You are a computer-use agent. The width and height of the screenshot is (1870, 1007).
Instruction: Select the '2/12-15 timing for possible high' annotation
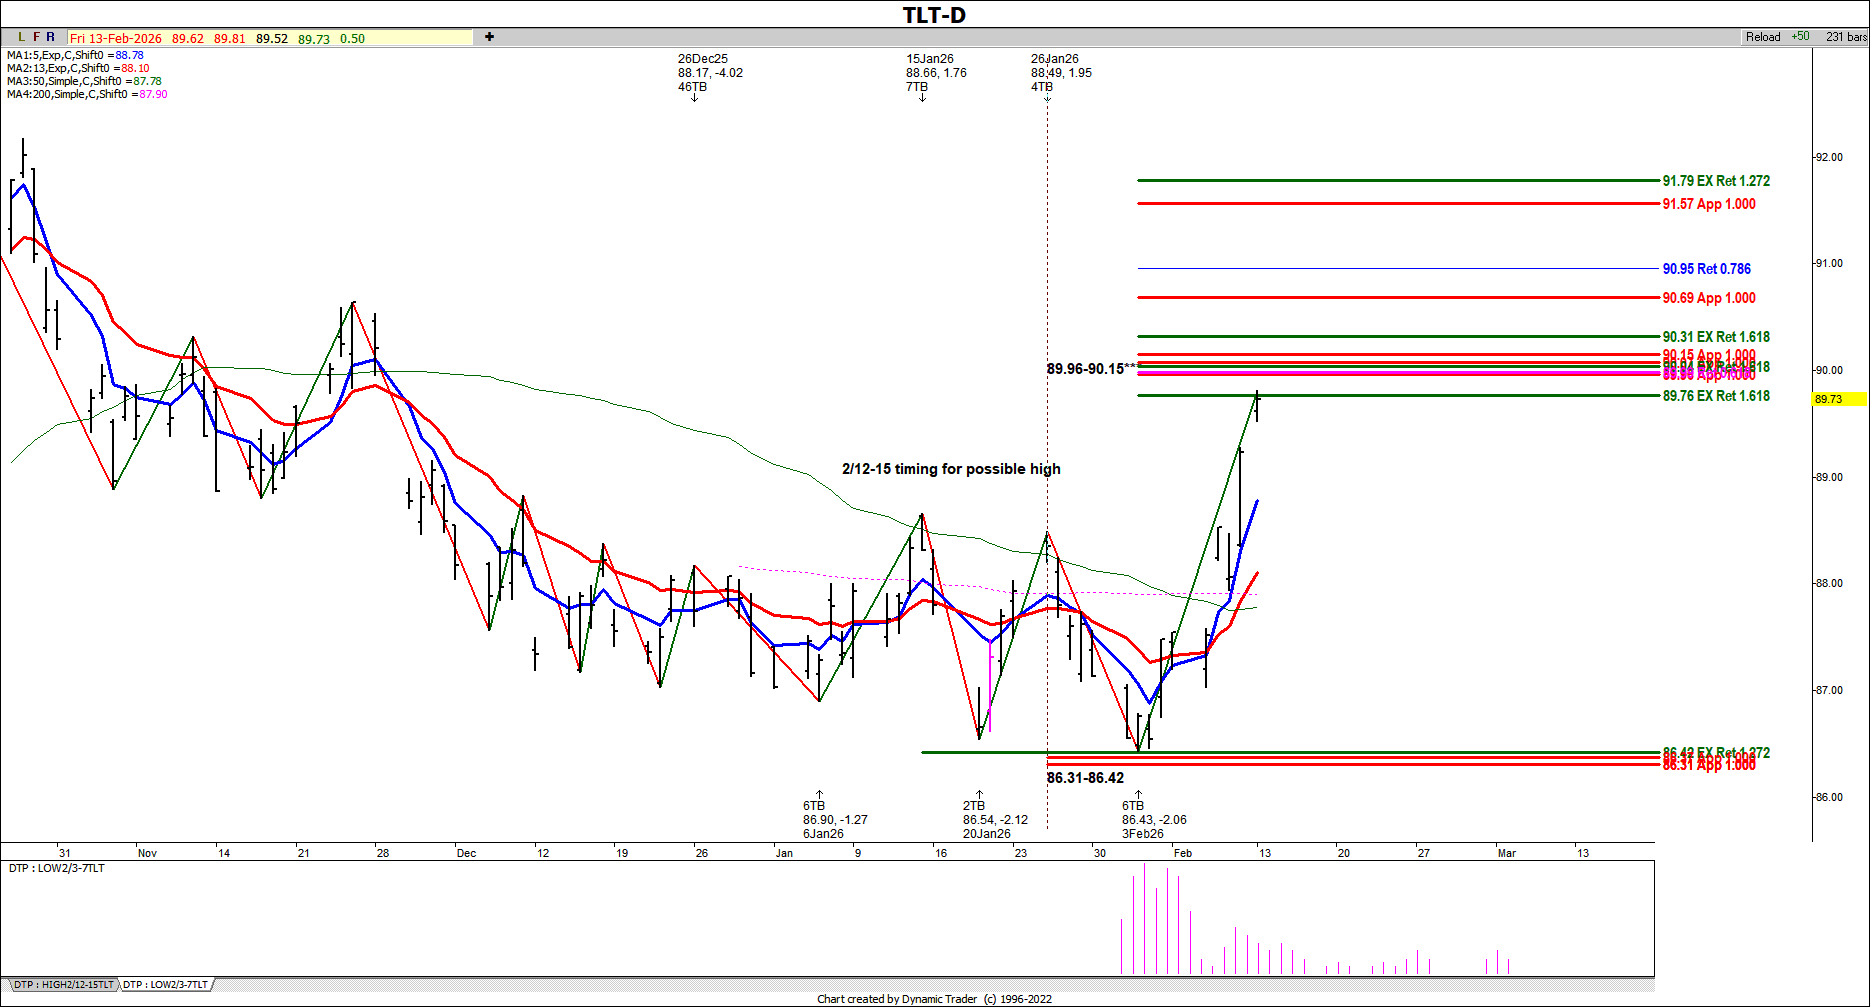point(950,469)
